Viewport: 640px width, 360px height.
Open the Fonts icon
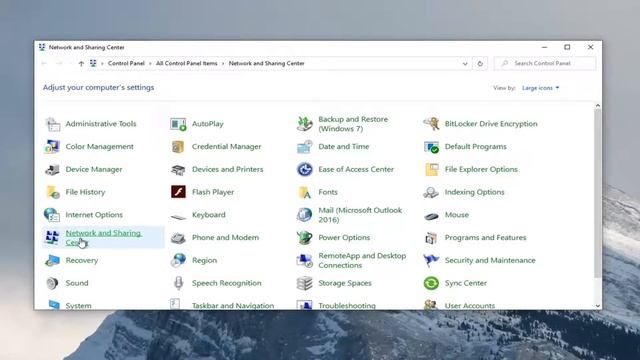click(x=304, y=192)
